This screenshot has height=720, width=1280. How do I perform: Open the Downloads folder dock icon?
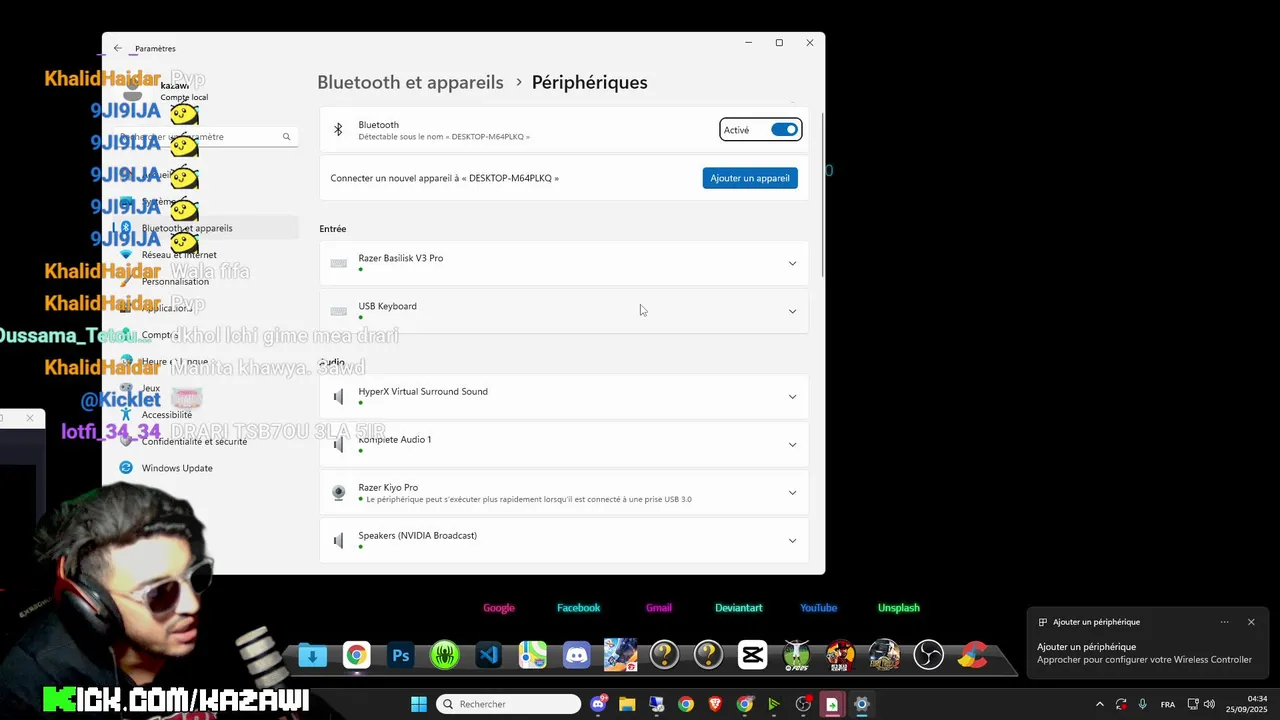[313, 656]
